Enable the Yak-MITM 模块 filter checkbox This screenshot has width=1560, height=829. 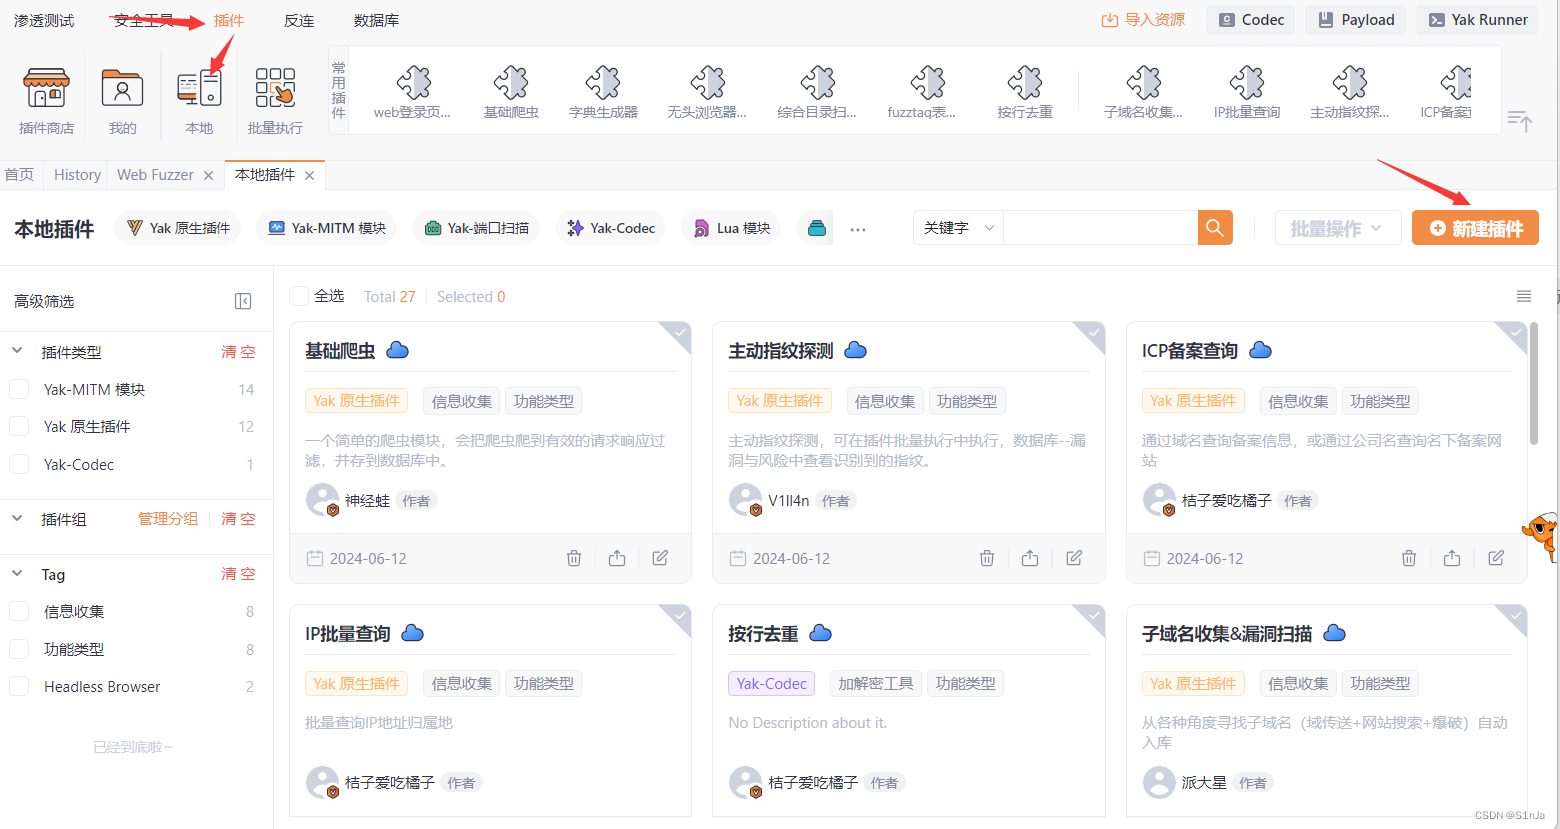(x=18, y=389)
